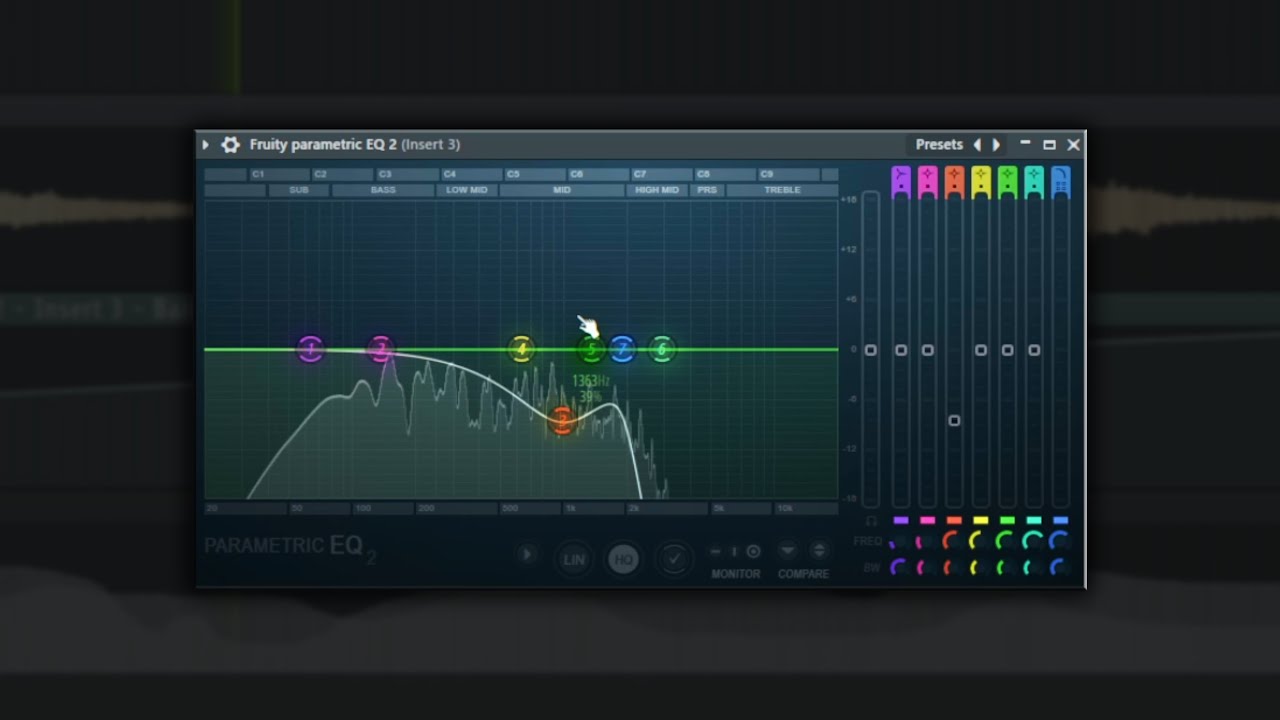This screenshot has width=1280, height=720.
Task: Select the orange band 3 node on graph
Action: coord(562,421)
